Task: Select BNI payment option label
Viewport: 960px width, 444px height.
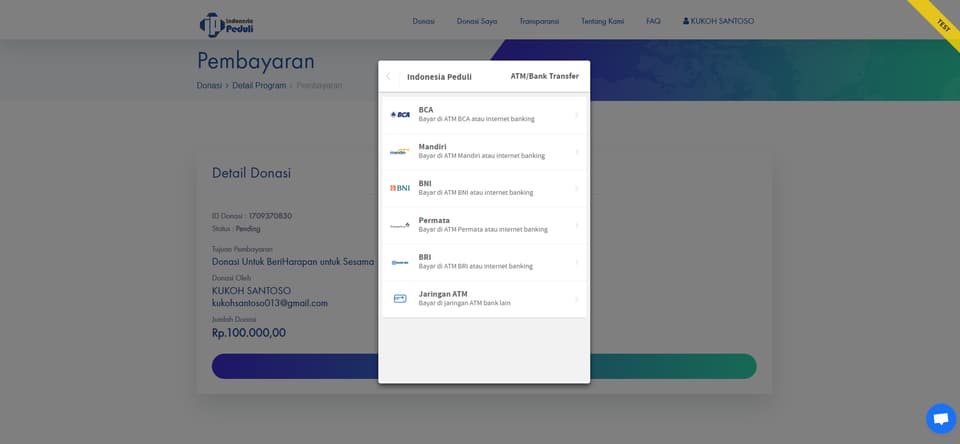Action: tap(425, 183)
